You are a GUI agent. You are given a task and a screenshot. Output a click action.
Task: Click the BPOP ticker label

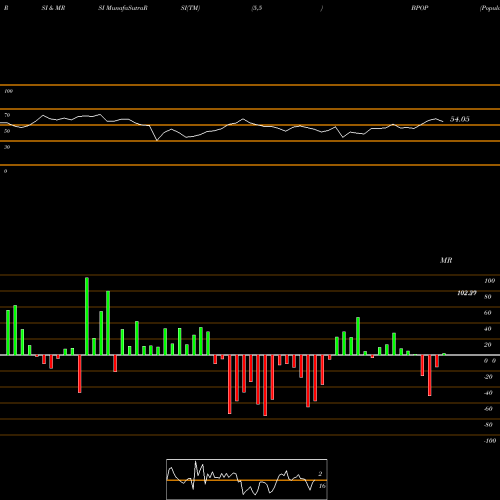pyautogui.click(x=420, y=8)
